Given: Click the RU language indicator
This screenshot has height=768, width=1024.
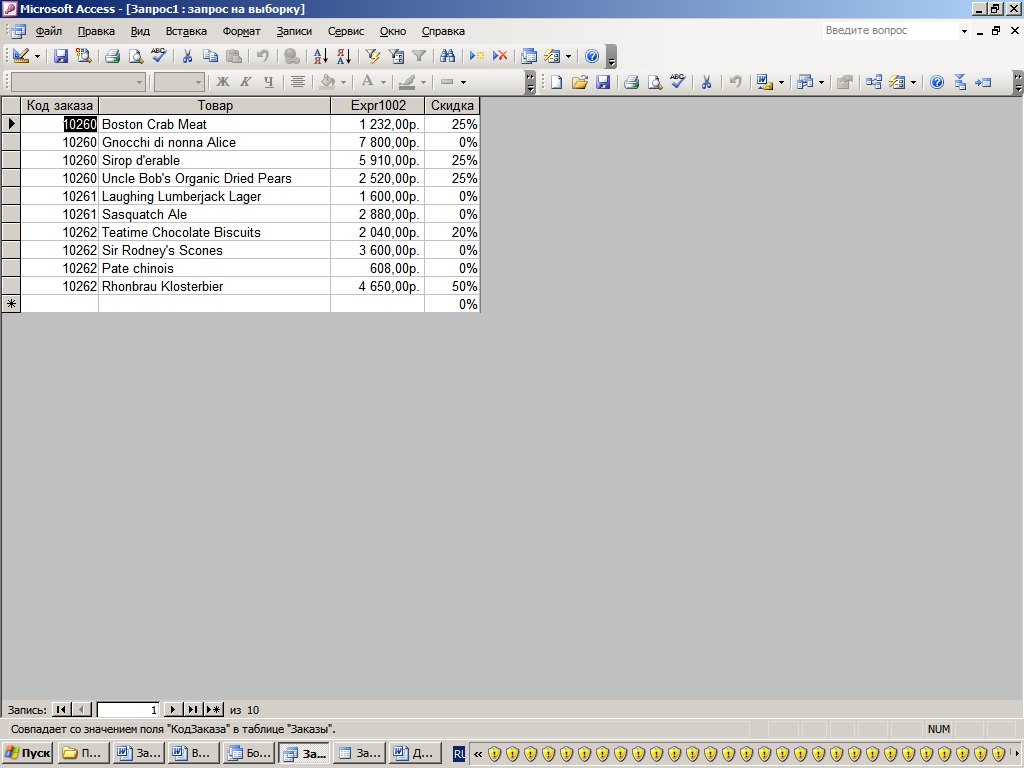Looking at the screenshot, I should pyautogui.click(x=459, y=754).
